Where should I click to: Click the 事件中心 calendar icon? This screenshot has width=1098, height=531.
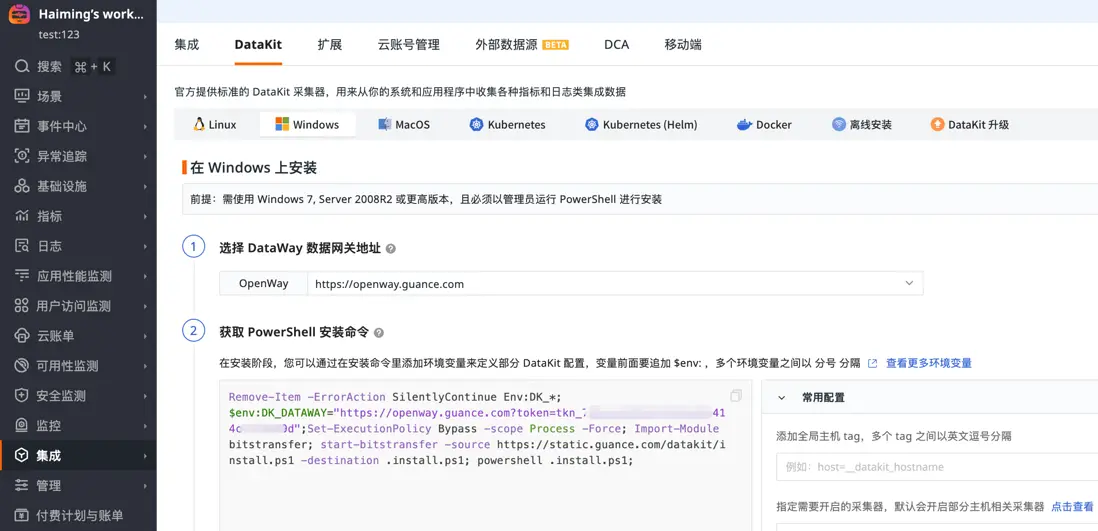click(x=22, y=126)
